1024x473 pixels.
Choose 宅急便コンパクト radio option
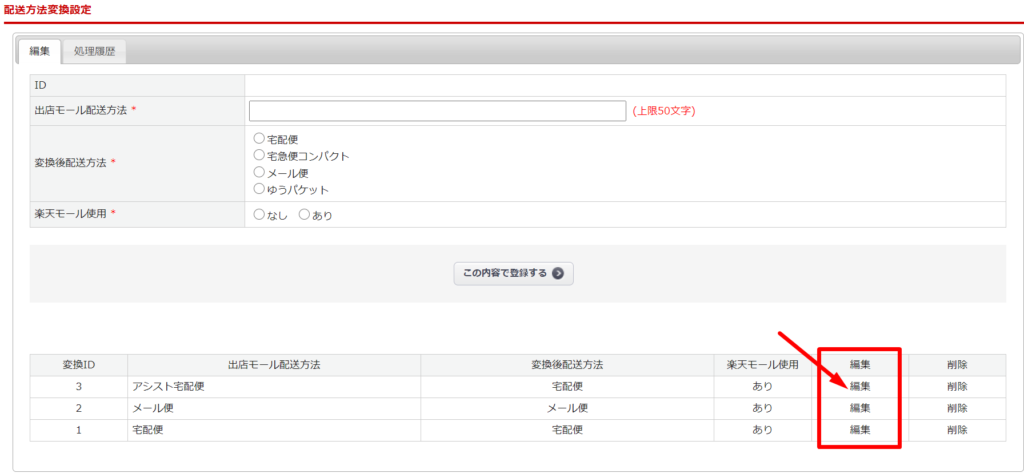(259, 155)
